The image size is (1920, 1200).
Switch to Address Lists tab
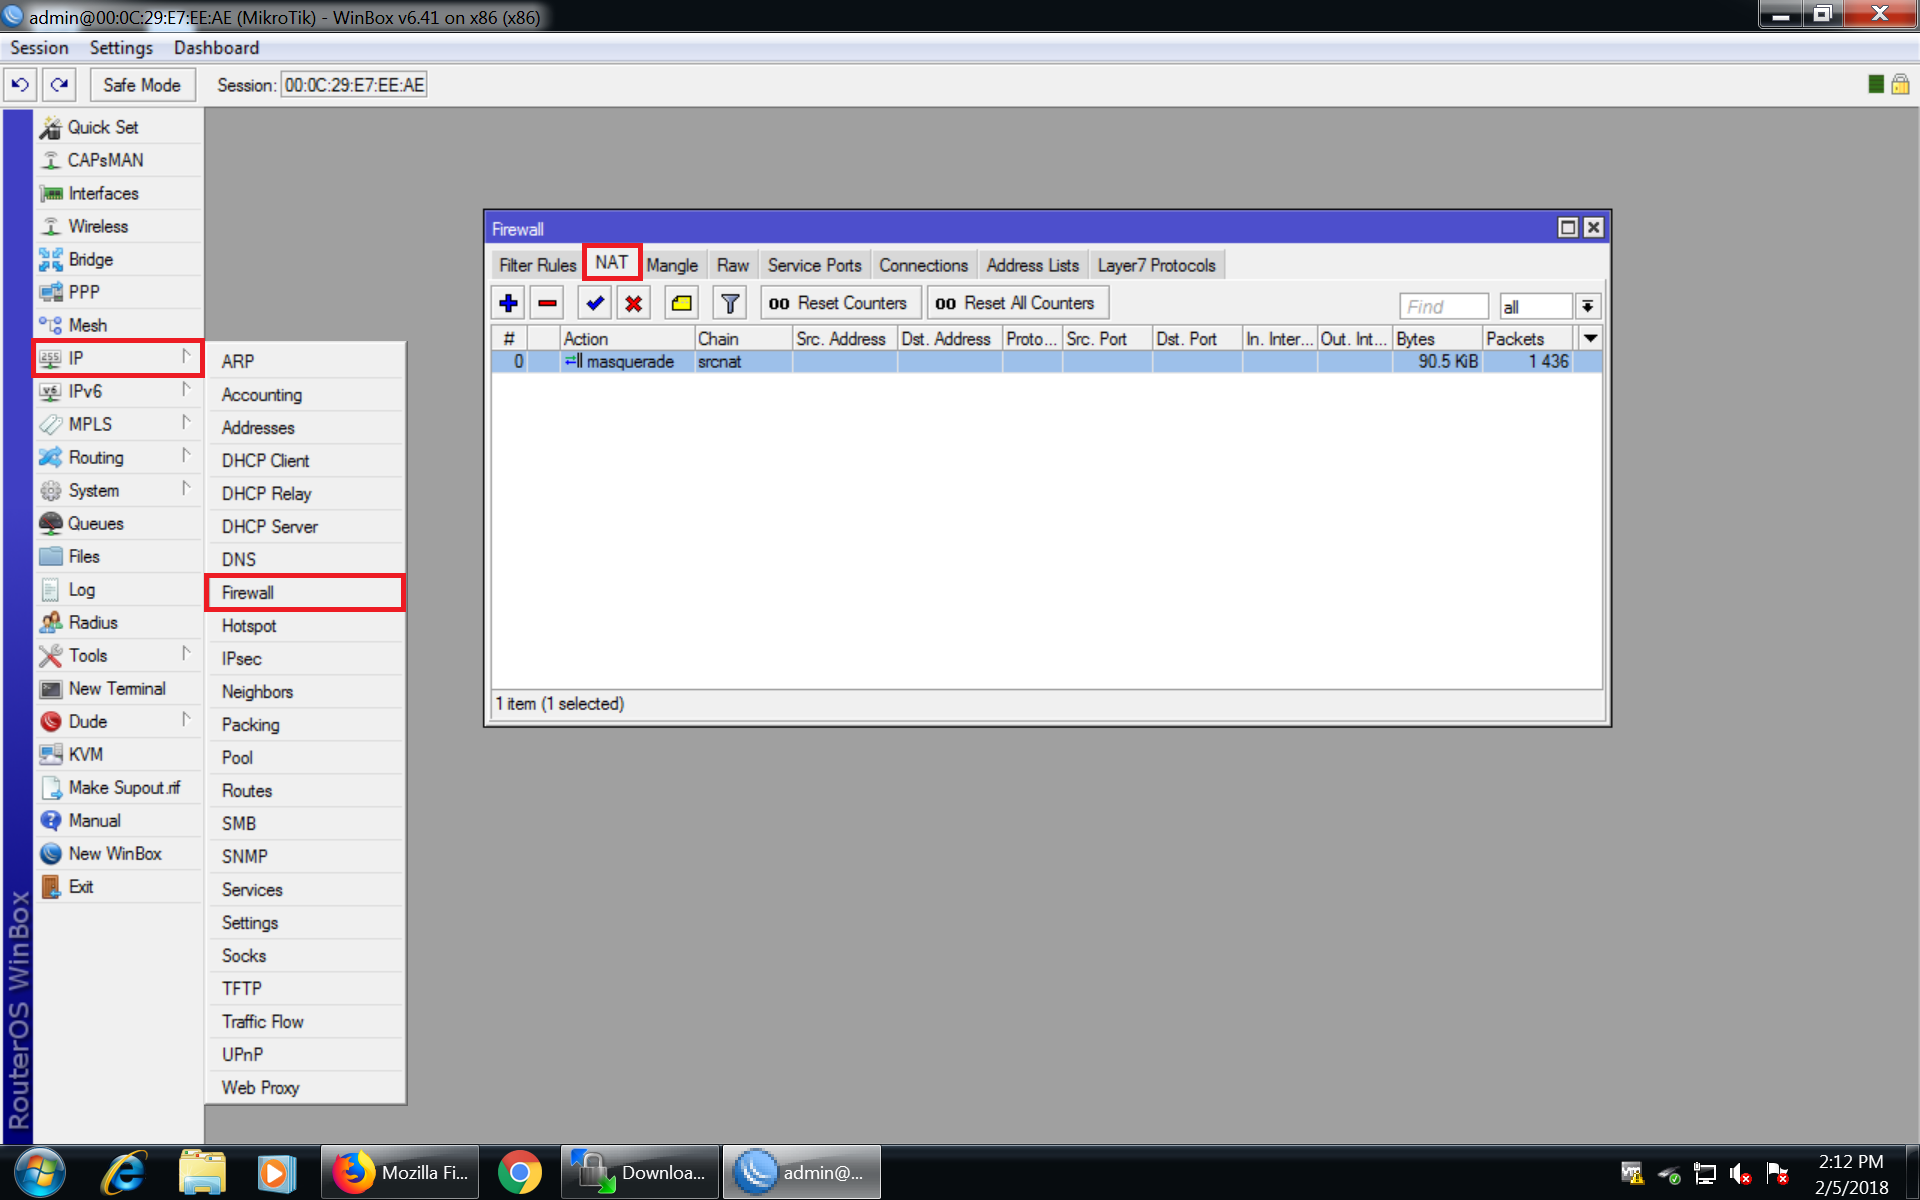pos(1032,265)
